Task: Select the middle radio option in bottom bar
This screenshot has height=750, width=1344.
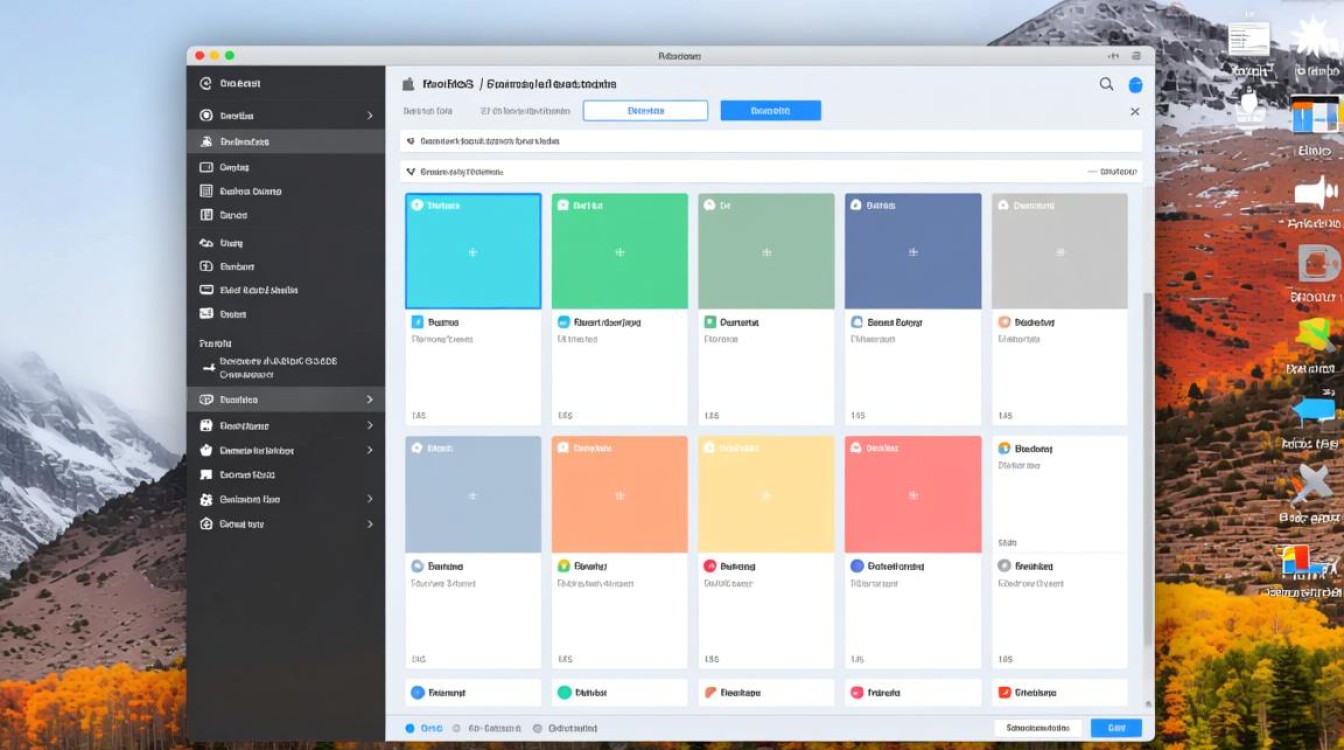Action: click(457, 729)
